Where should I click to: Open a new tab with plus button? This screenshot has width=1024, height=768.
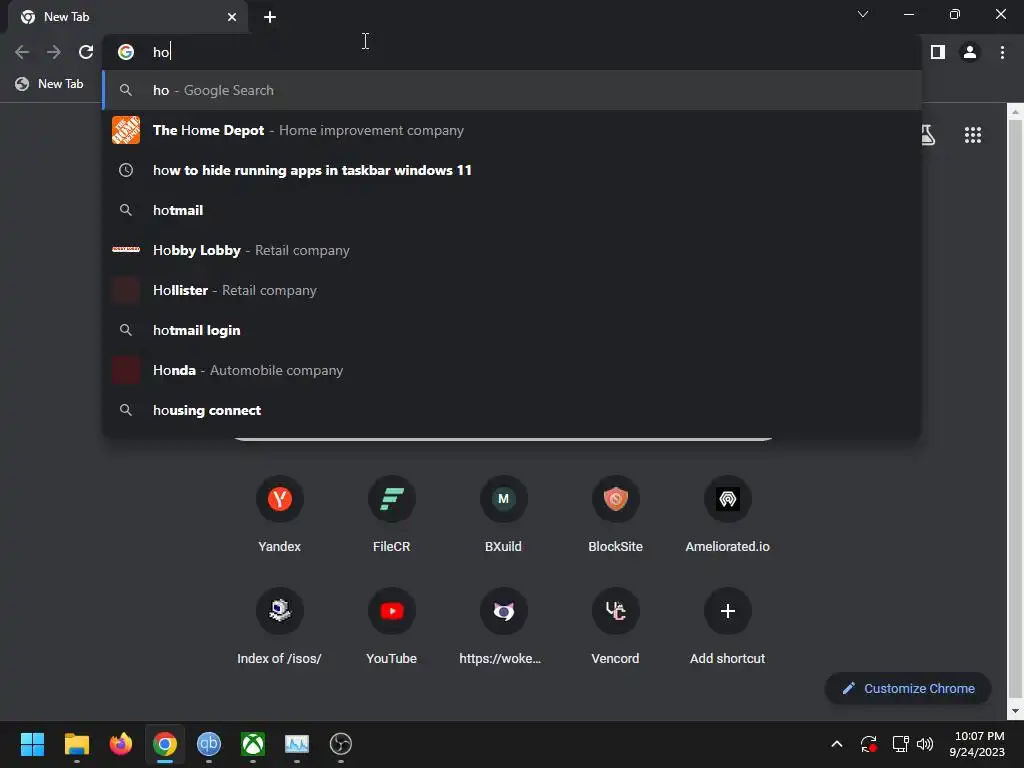(270, 17)
